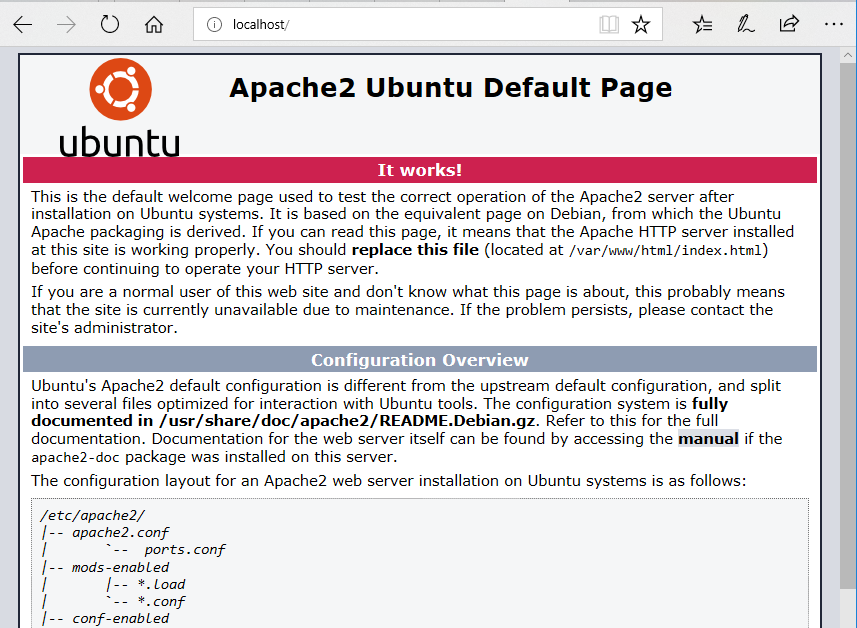Screen dimensions: 857x628
Task: Refresh the localhost page
Action: [110, 25]
